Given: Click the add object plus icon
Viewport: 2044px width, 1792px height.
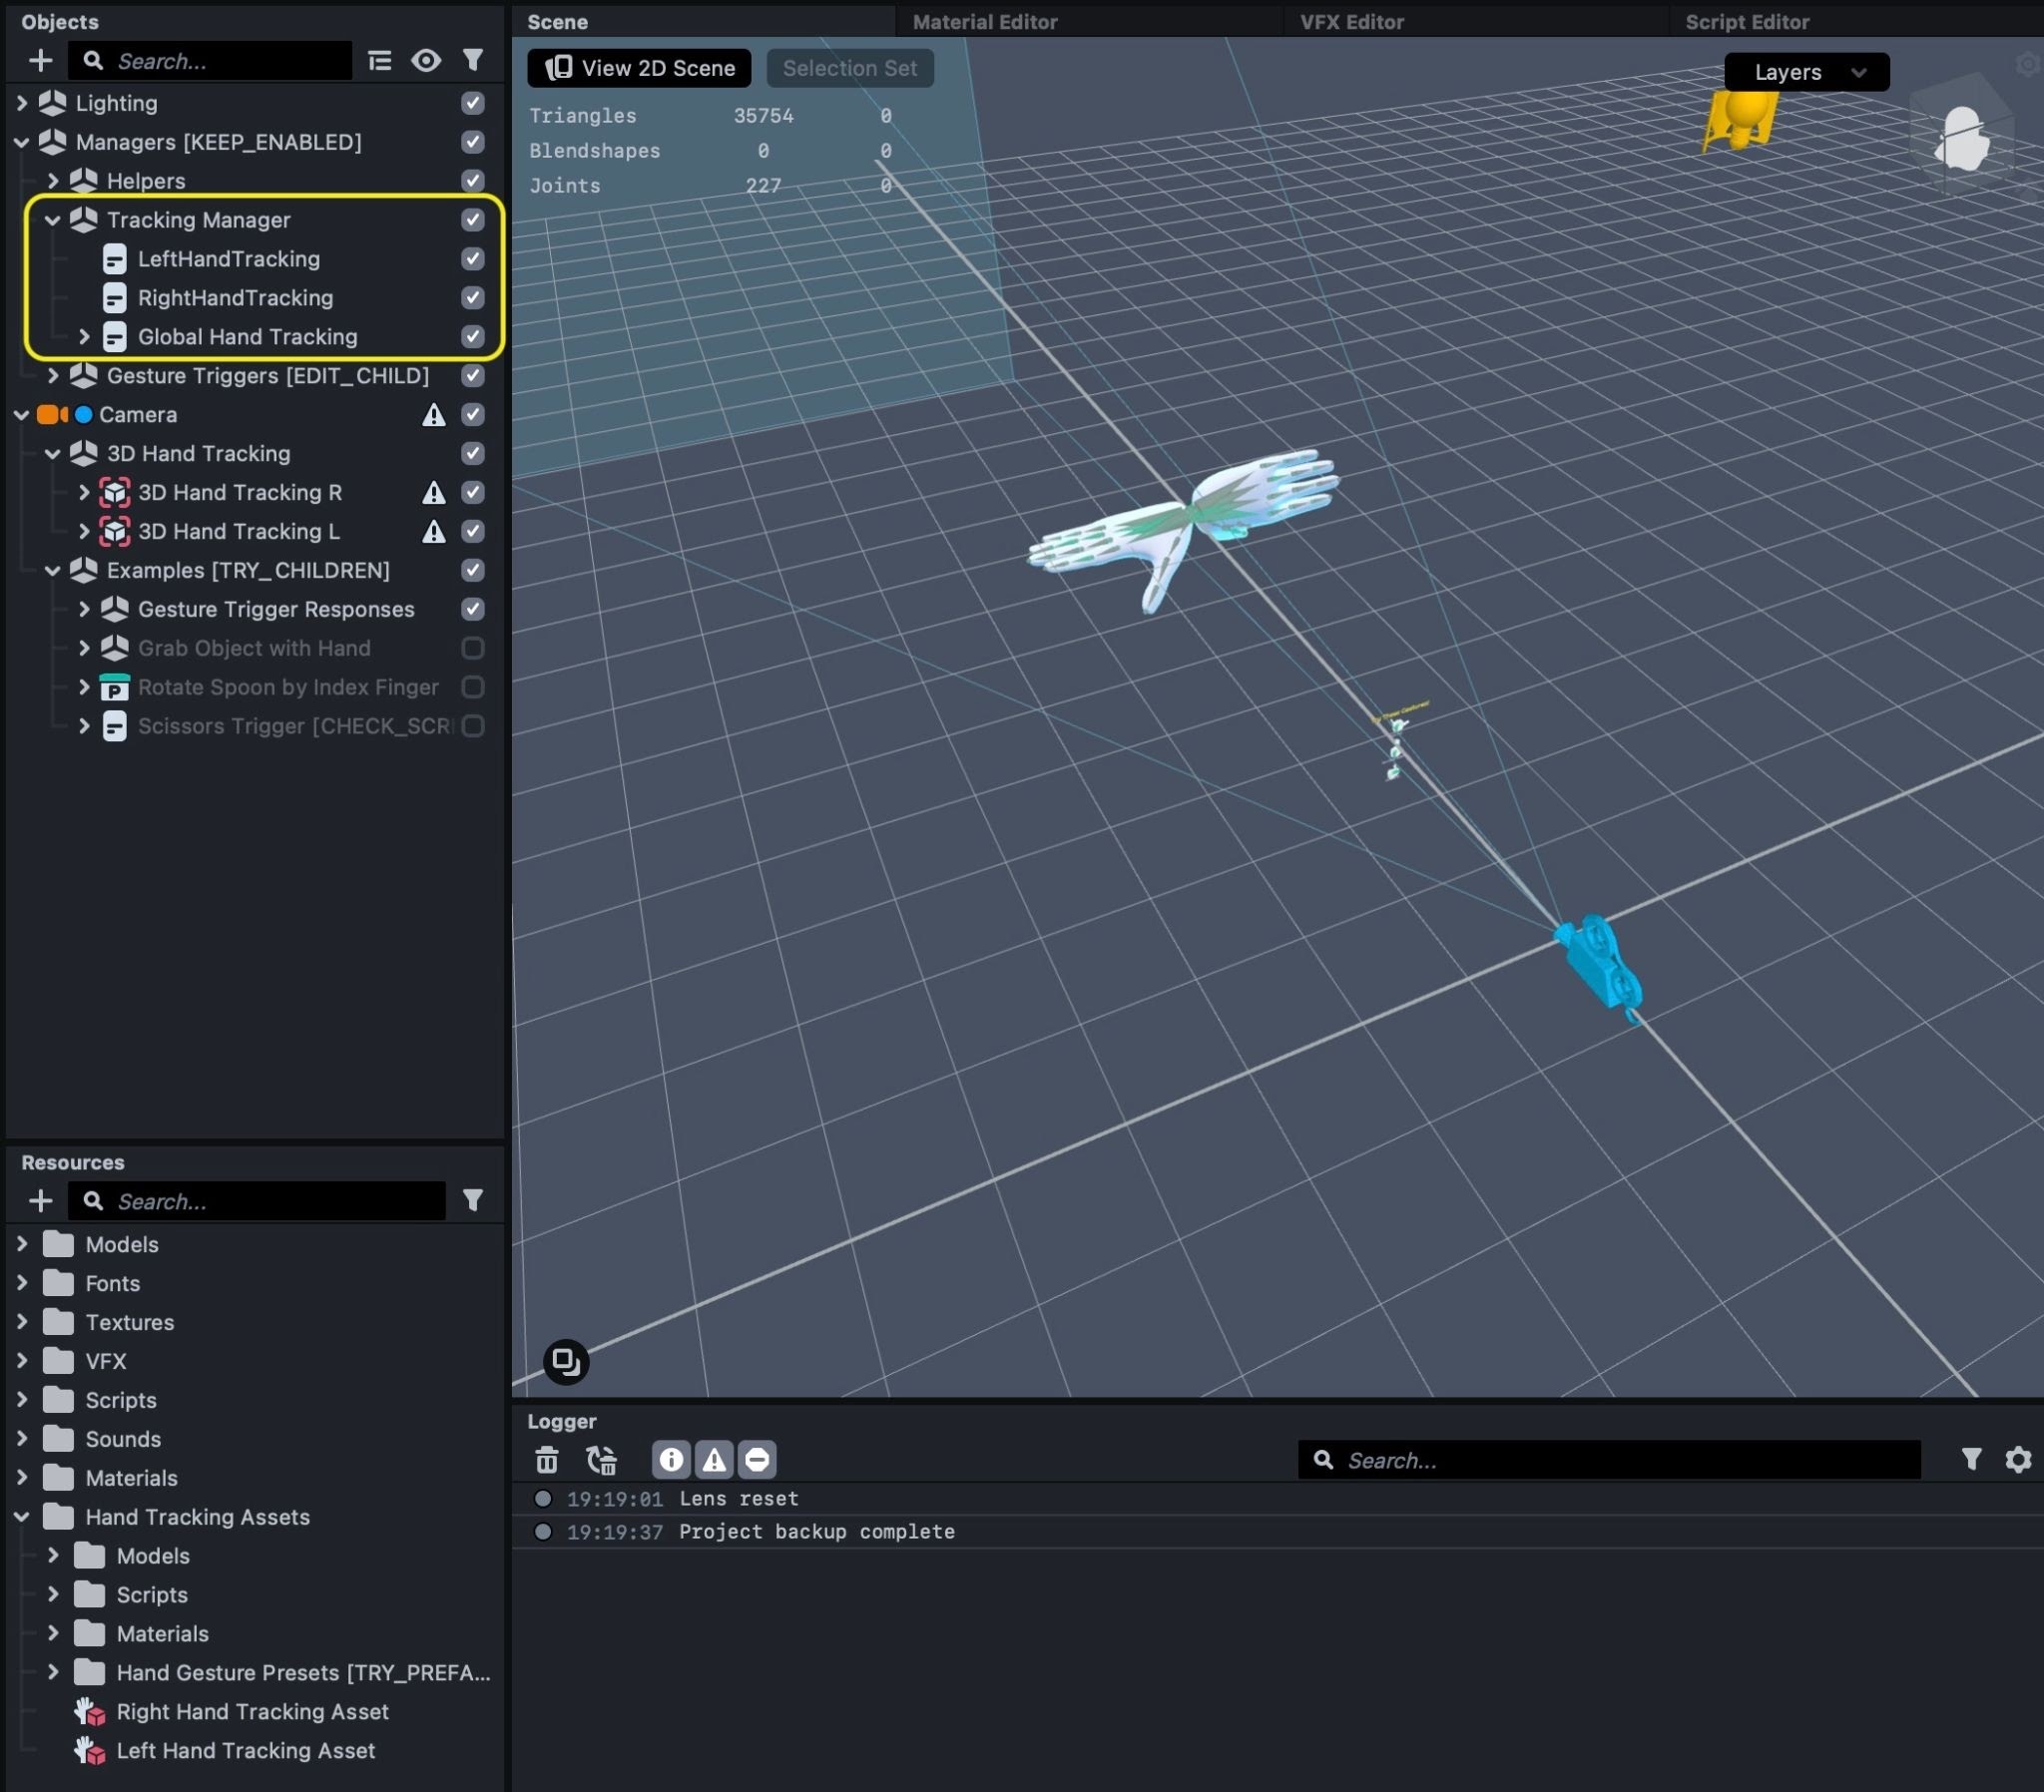Looking at the screenshot, I should [40, 61].
